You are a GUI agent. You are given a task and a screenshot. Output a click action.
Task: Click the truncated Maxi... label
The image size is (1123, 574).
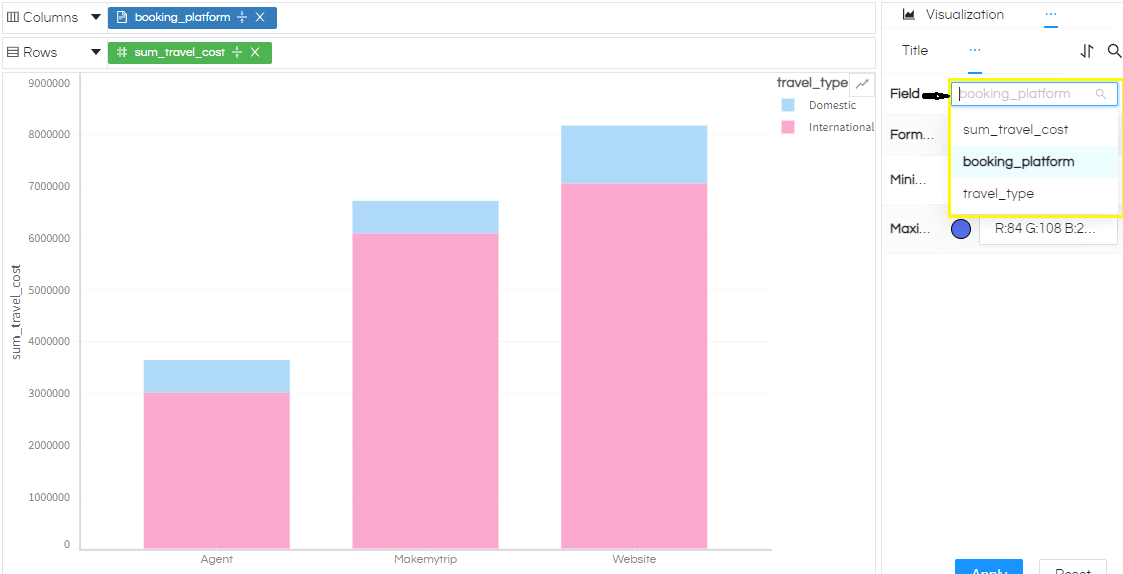click(911, 229)
